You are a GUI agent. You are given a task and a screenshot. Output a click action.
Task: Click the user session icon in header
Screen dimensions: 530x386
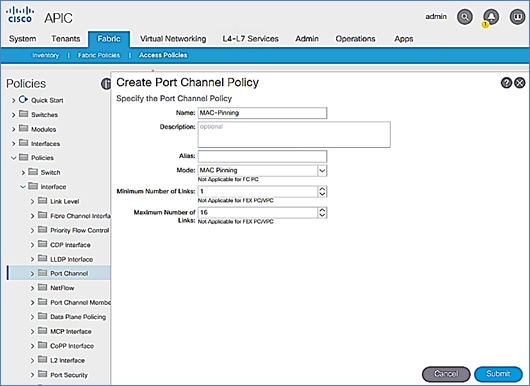pyautogui.click(x=517, y=17)
